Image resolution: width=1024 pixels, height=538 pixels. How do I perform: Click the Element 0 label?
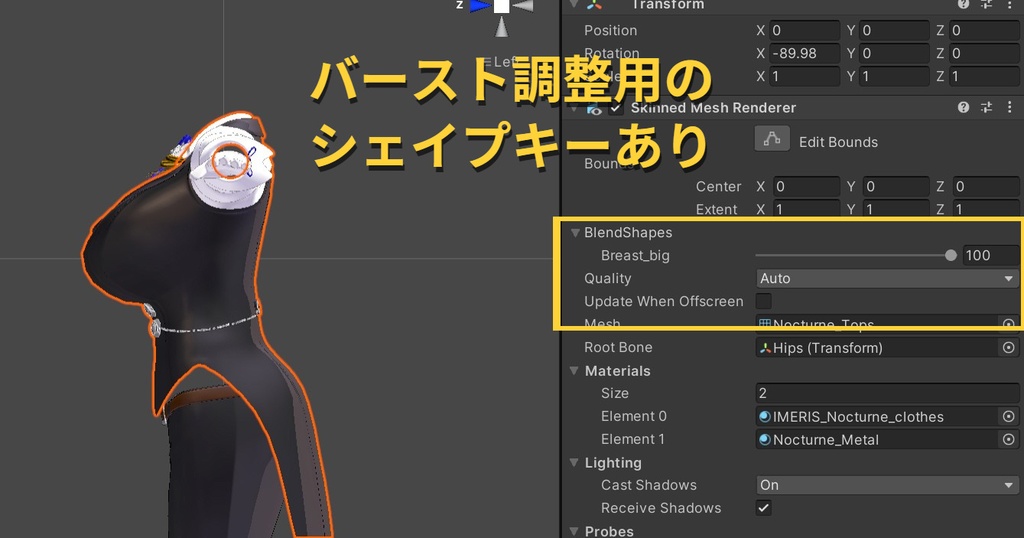click(x=633, y=416)
